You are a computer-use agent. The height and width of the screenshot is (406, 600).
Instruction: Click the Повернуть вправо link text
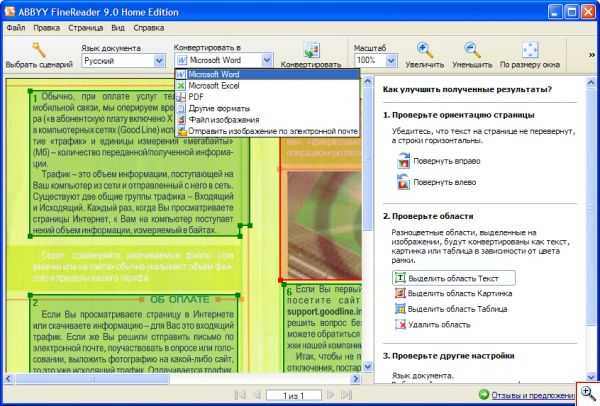coord(447,161)
